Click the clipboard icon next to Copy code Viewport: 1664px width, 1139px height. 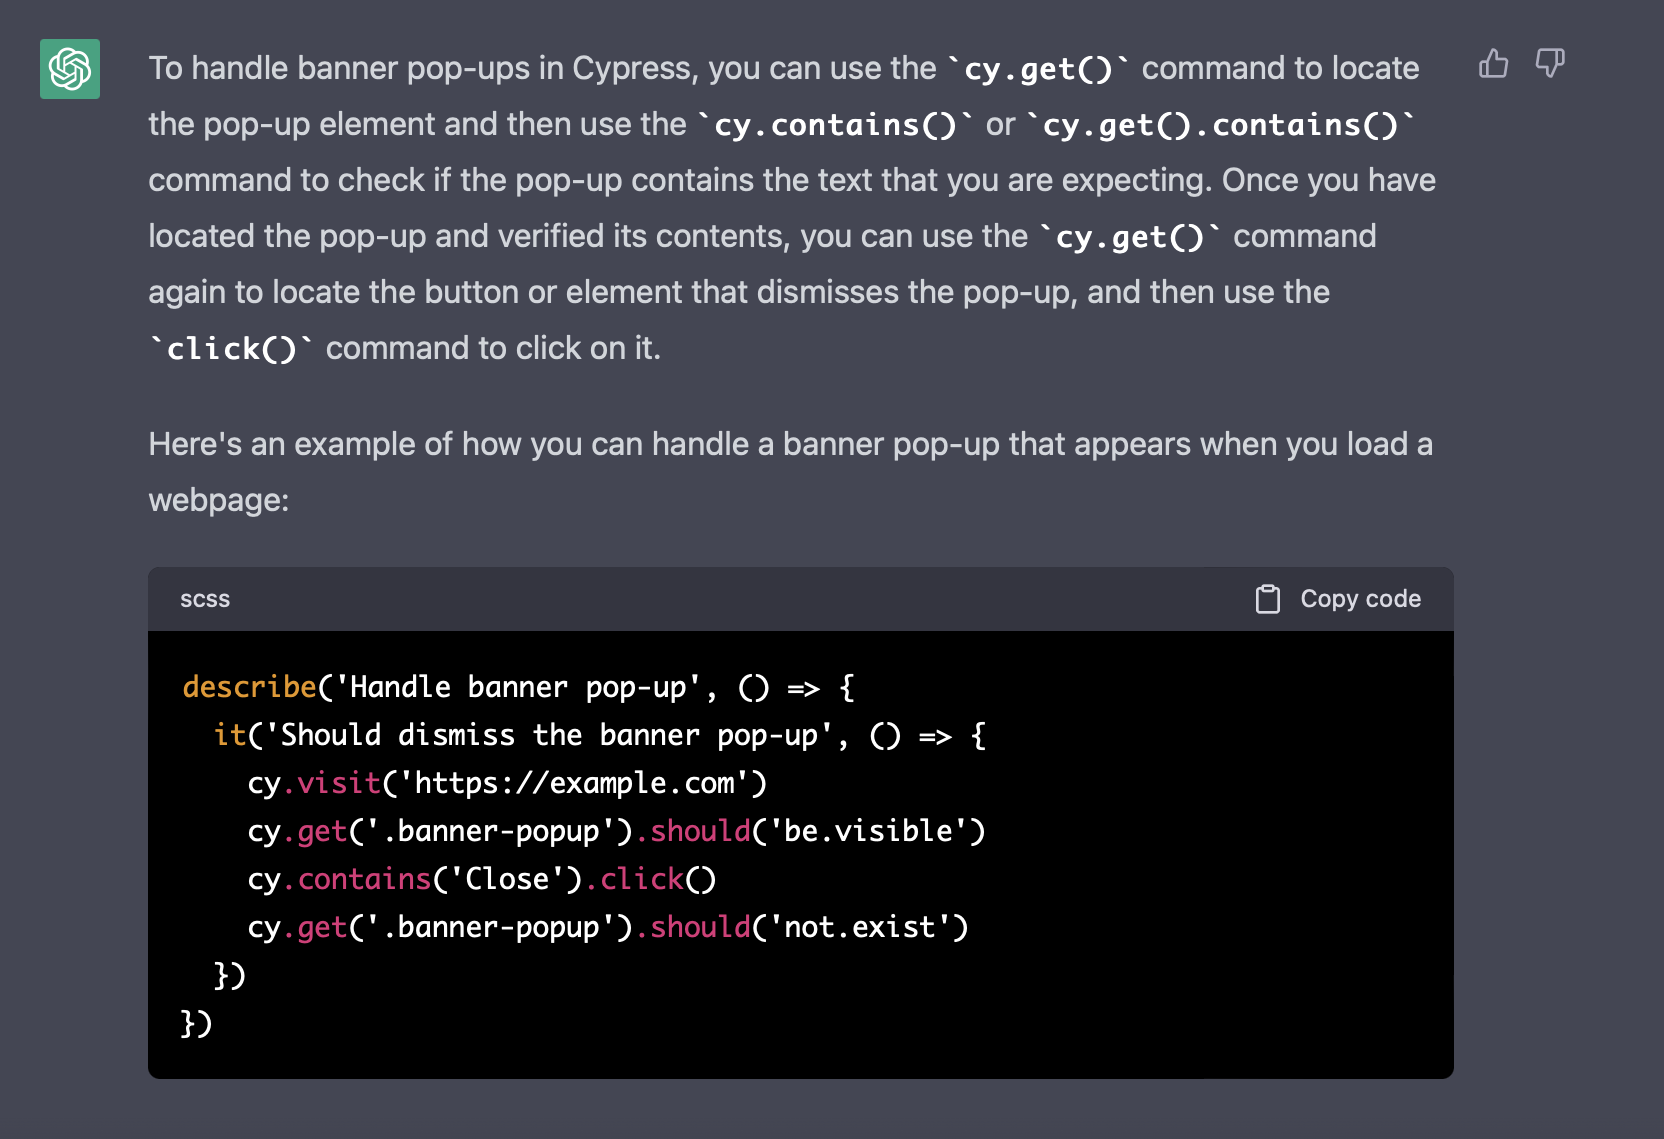[x=1268, y=598]
